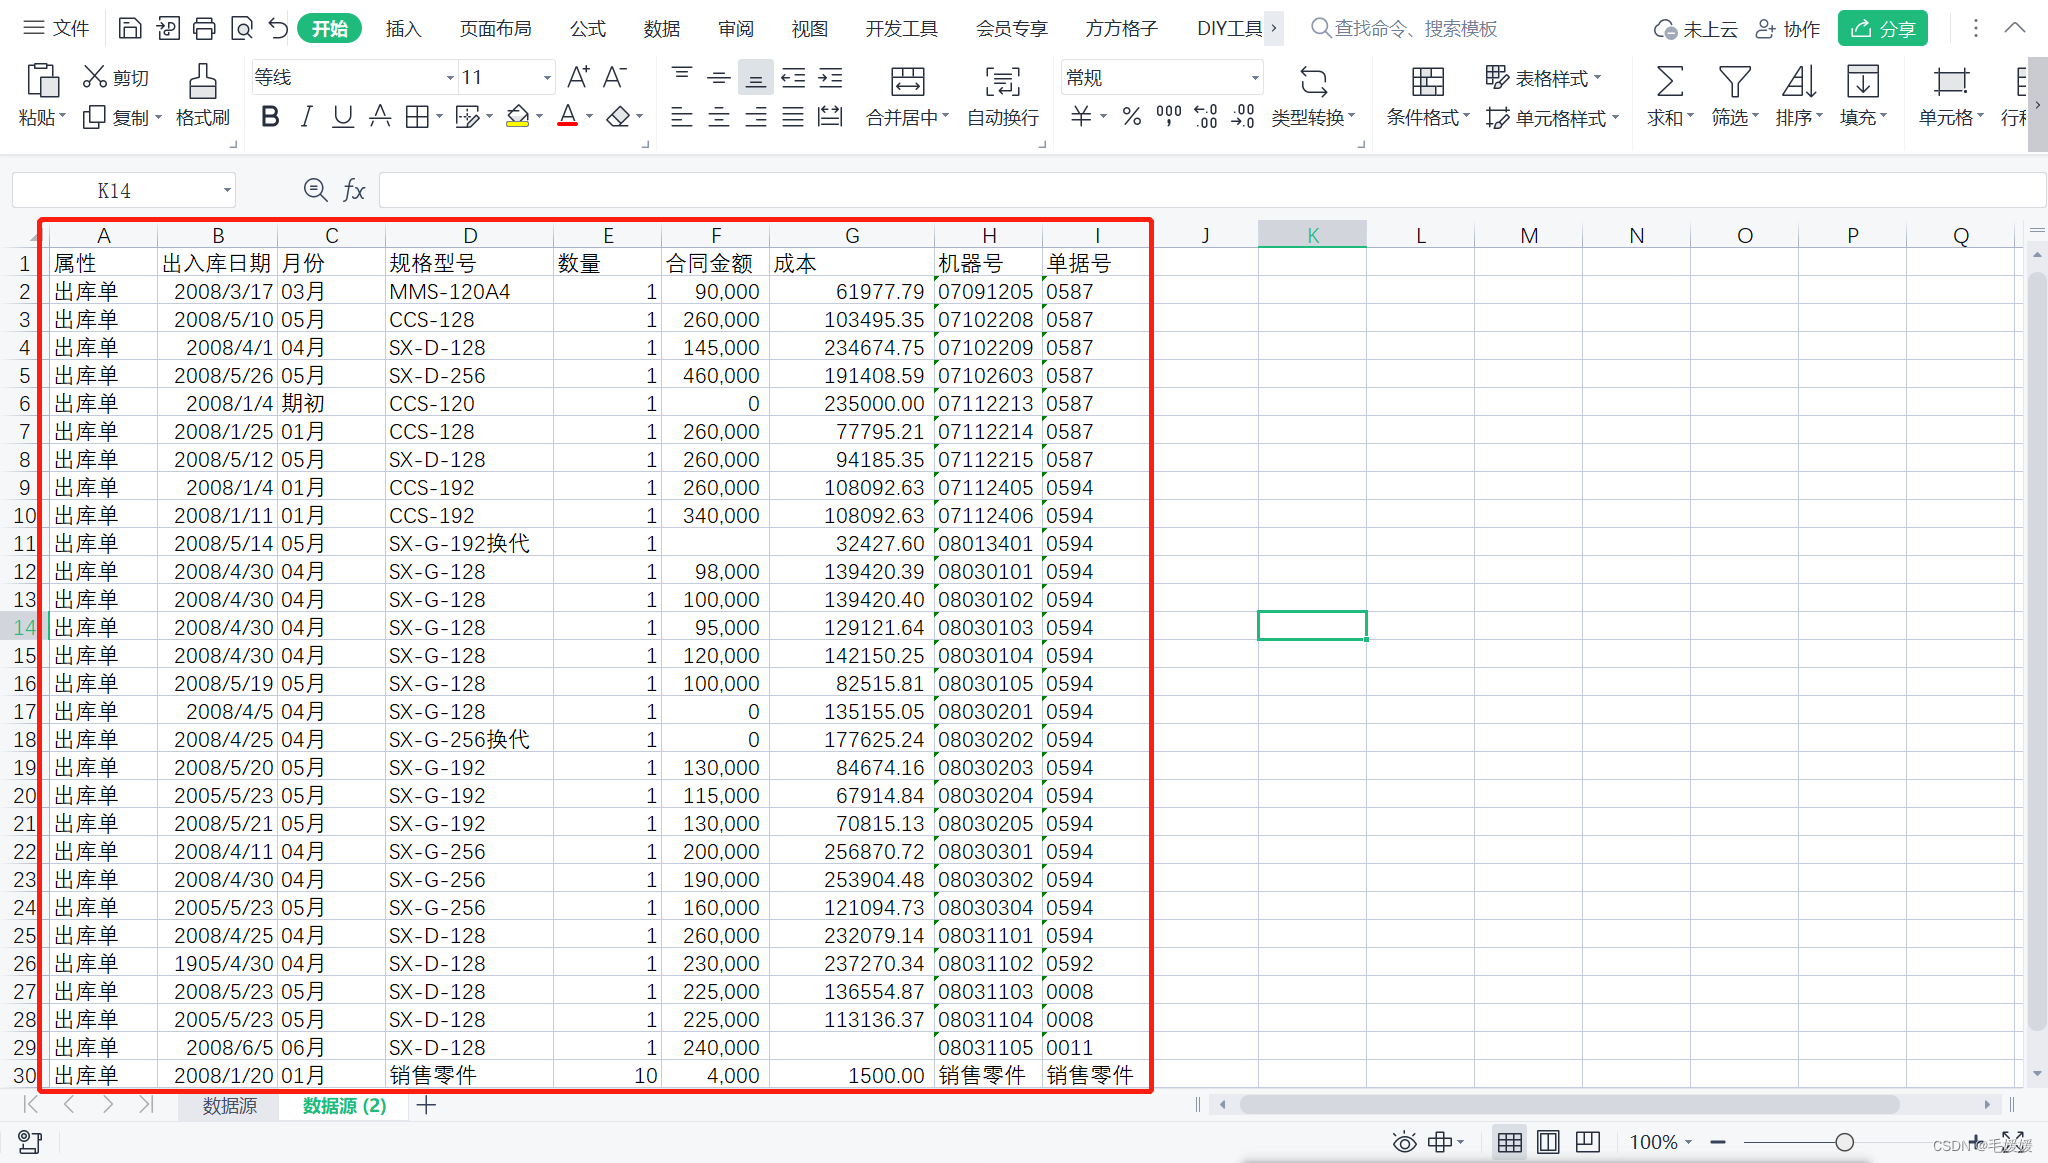Expand the Name Box dropdown arrow
This screenshot has width=2048, height=1163.
[x=227, y=190]
